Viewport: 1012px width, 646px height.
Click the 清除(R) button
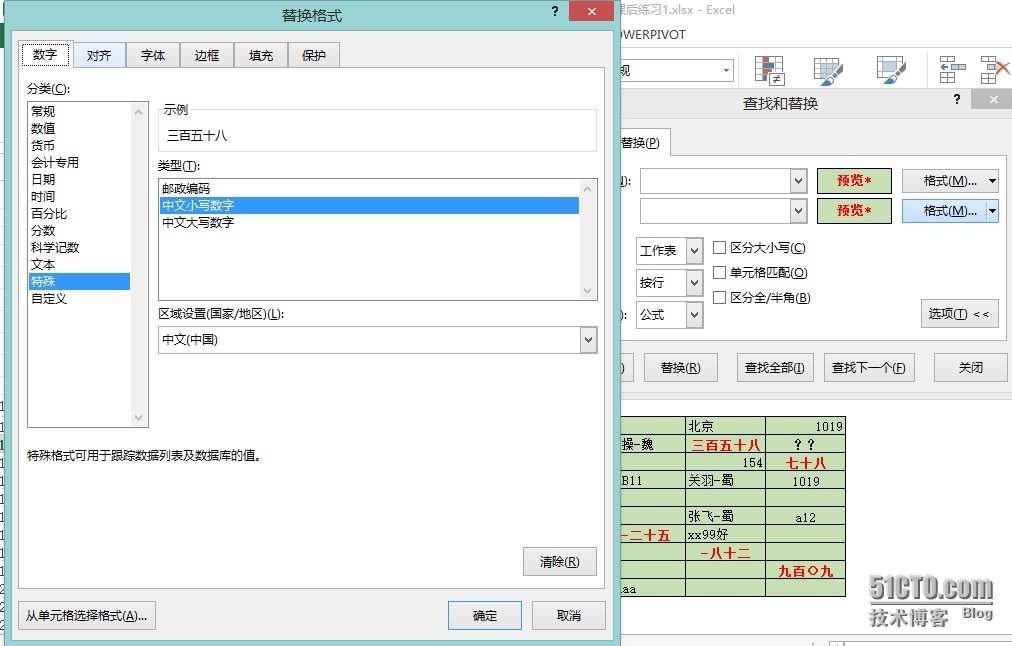point(560,561)
